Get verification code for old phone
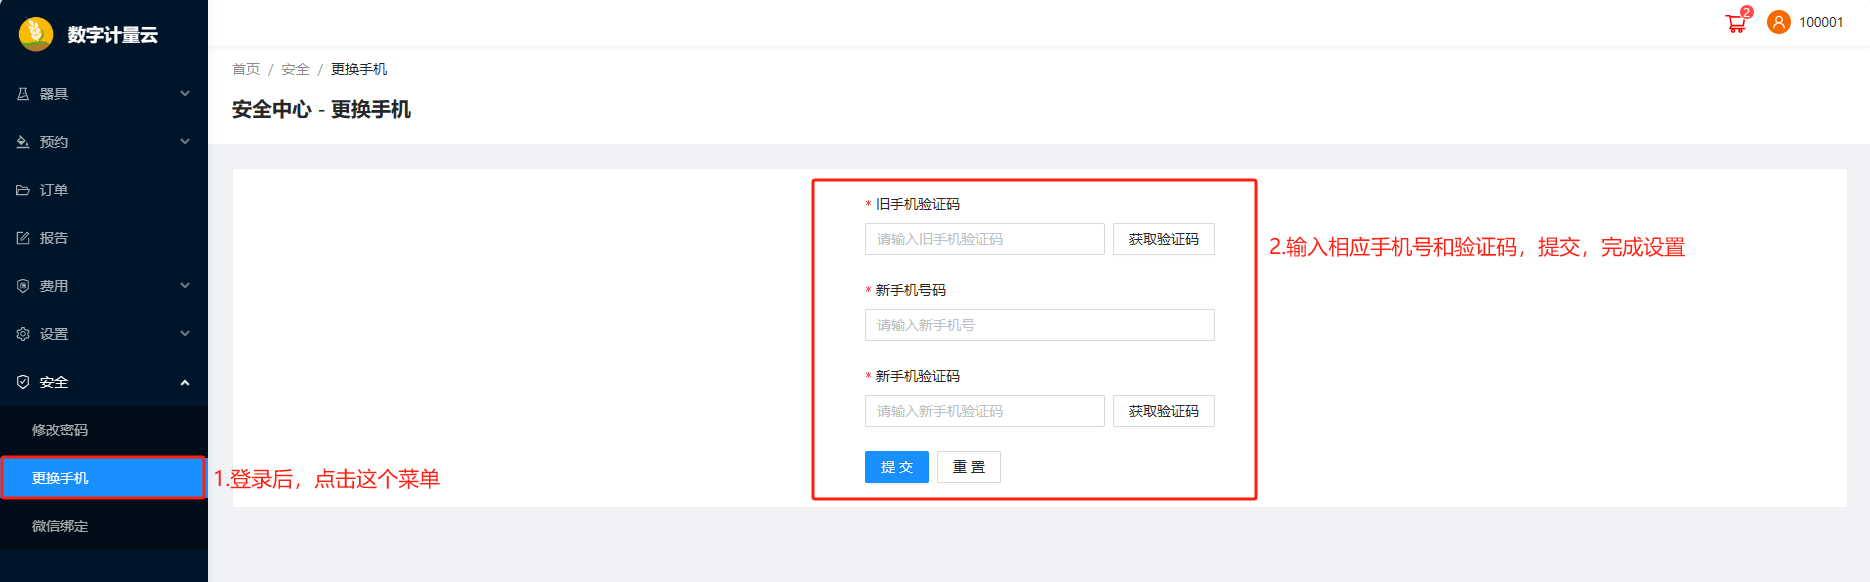The width and height of the screenshot is (1870, 582). pos(1163,239)
